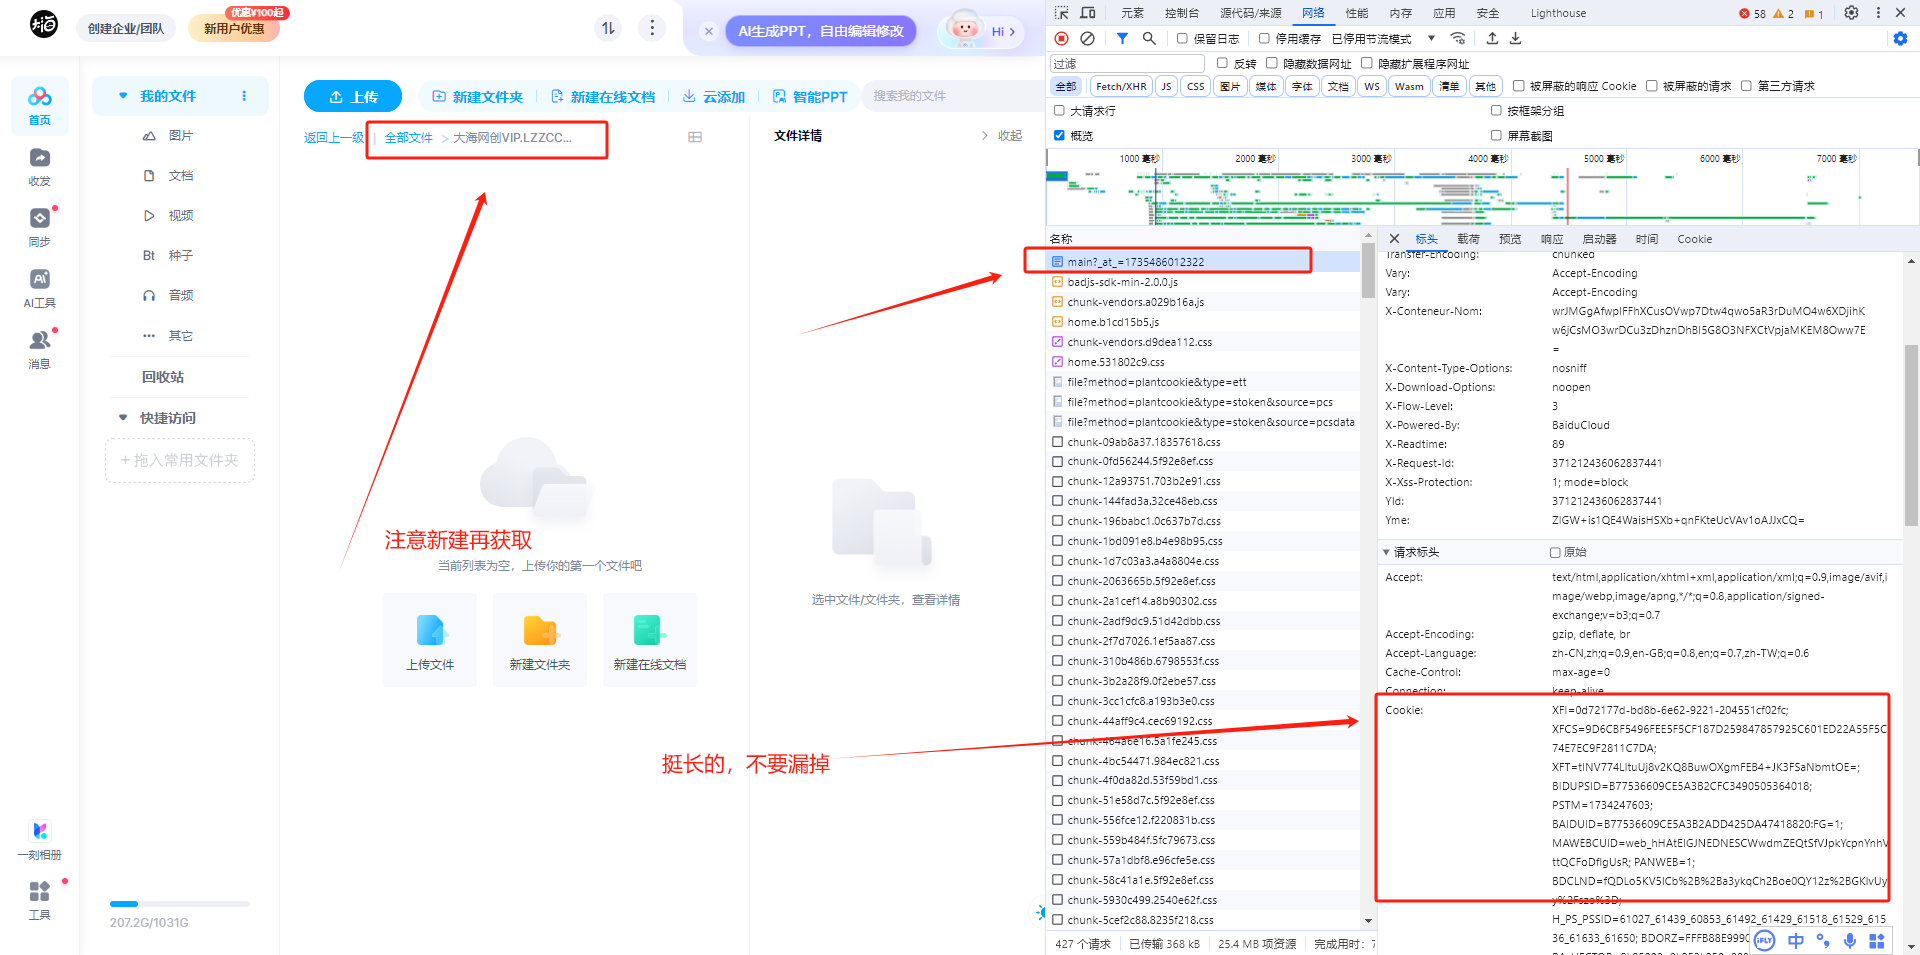Uncheck the 概览 checkbox

pyautogui.click(x=1059, y=135)
